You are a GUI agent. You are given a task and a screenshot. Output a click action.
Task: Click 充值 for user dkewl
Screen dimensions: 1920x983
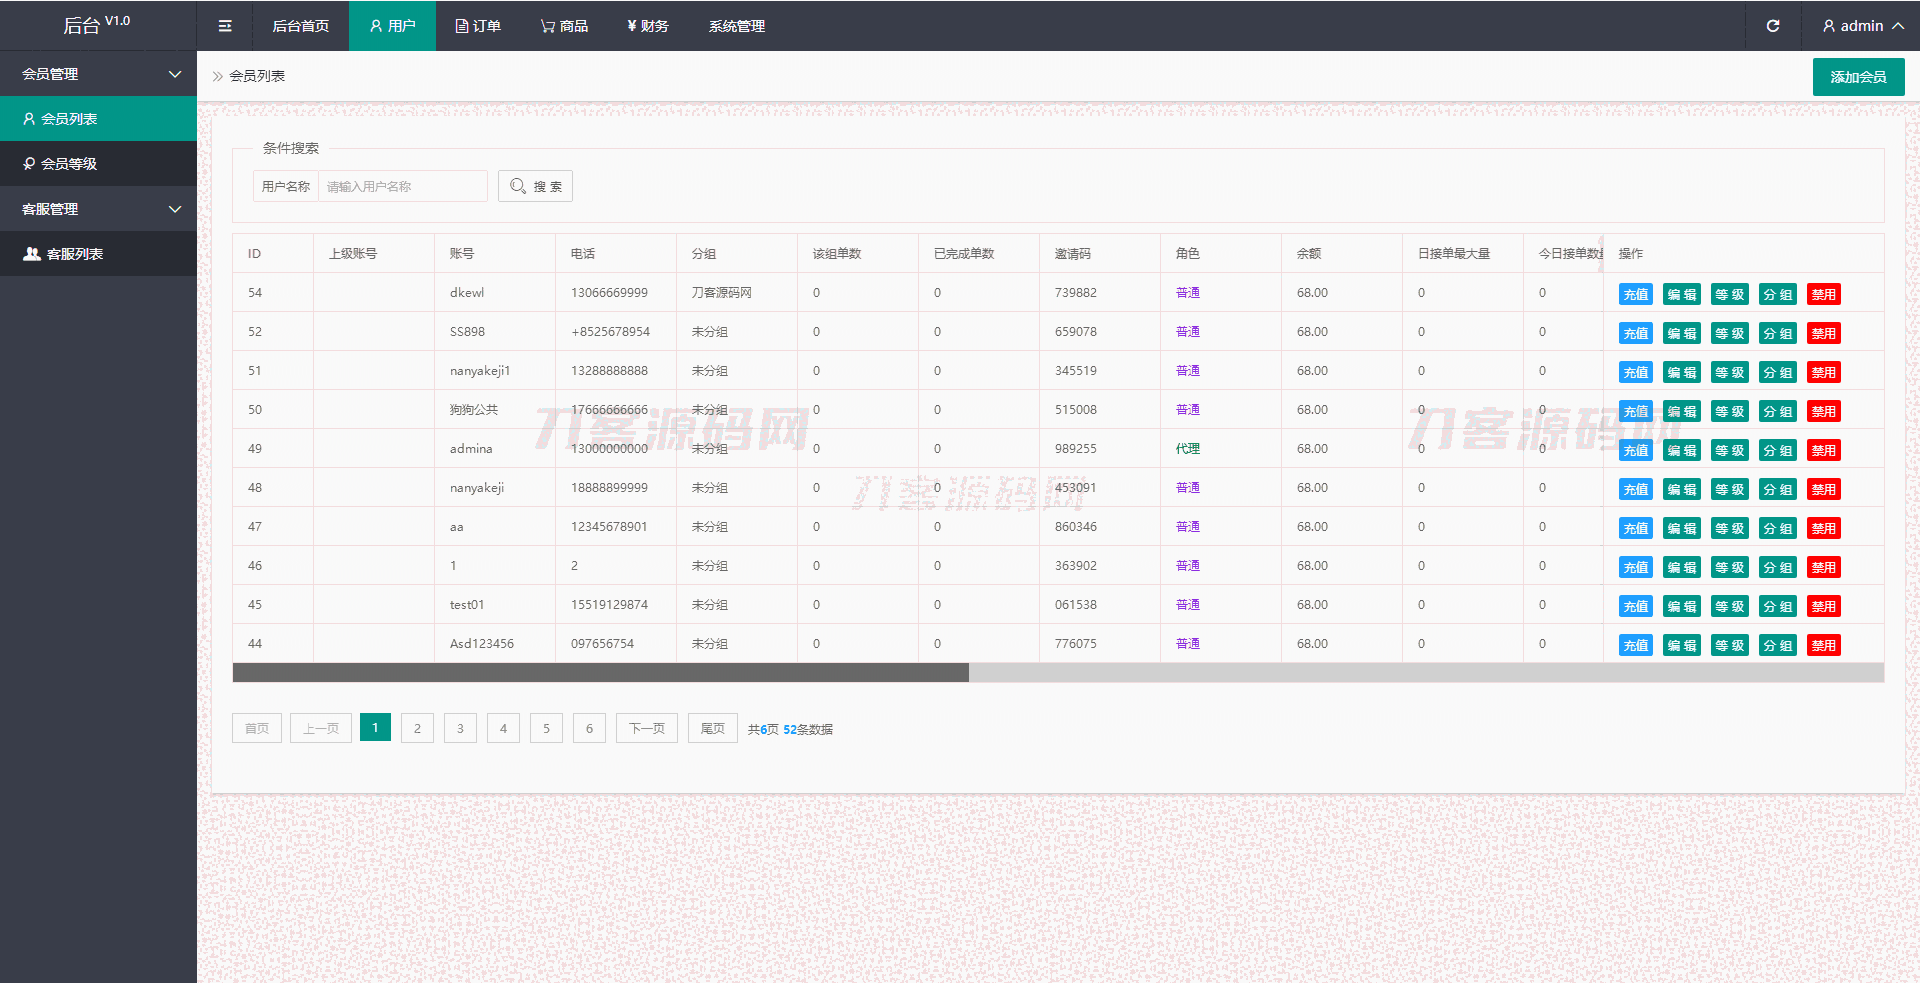click(x=1635, y=294)
